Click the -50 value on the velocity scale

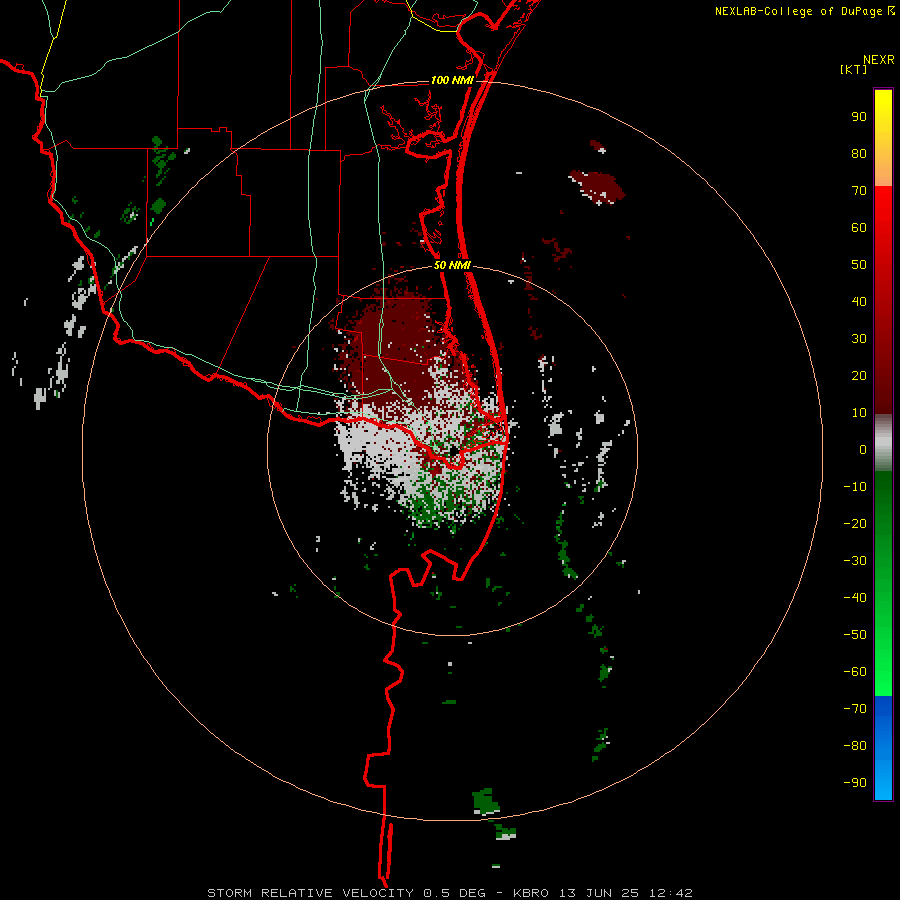(x=855, y=635)
